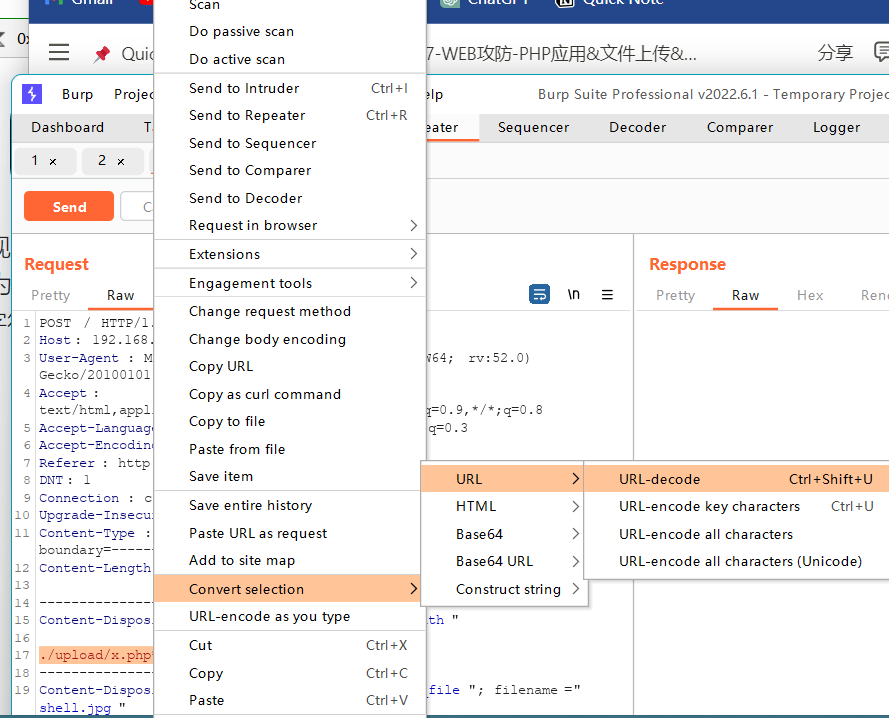
Task: Expand the Base64 URL submenu
Action: tap(504, 561)
